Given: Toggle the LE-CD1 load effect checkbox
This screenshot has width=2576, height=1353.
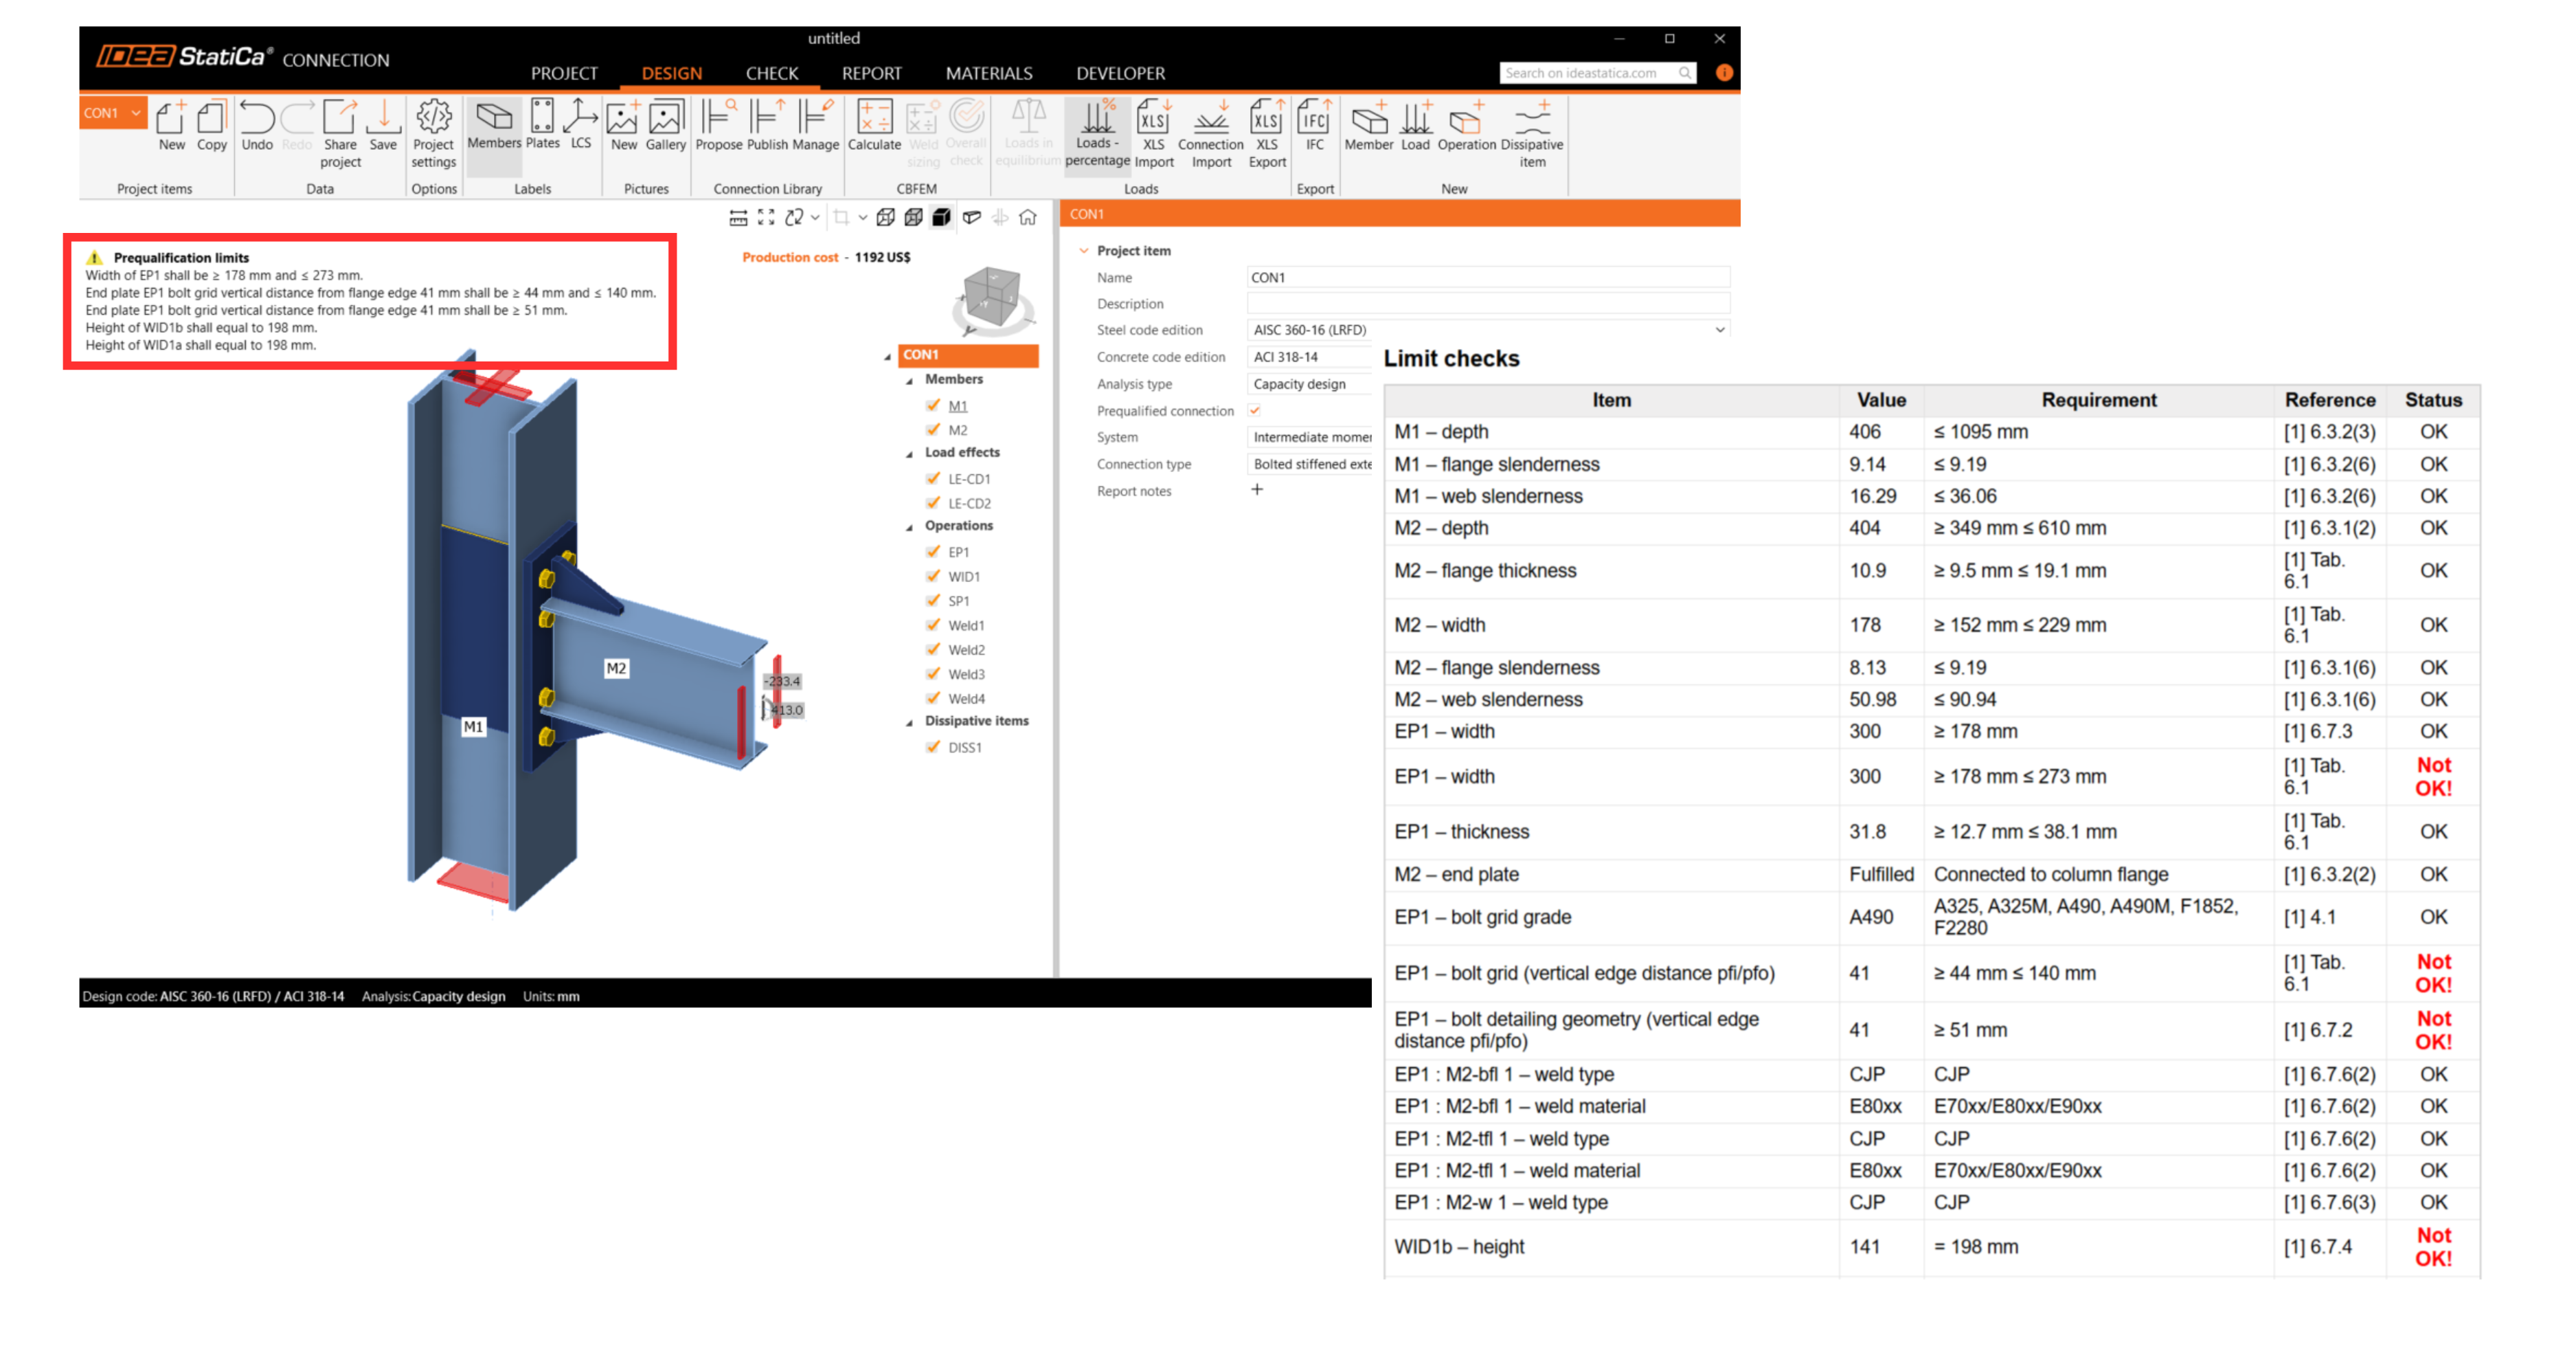Looking at the screenshot, I should 933,478.
